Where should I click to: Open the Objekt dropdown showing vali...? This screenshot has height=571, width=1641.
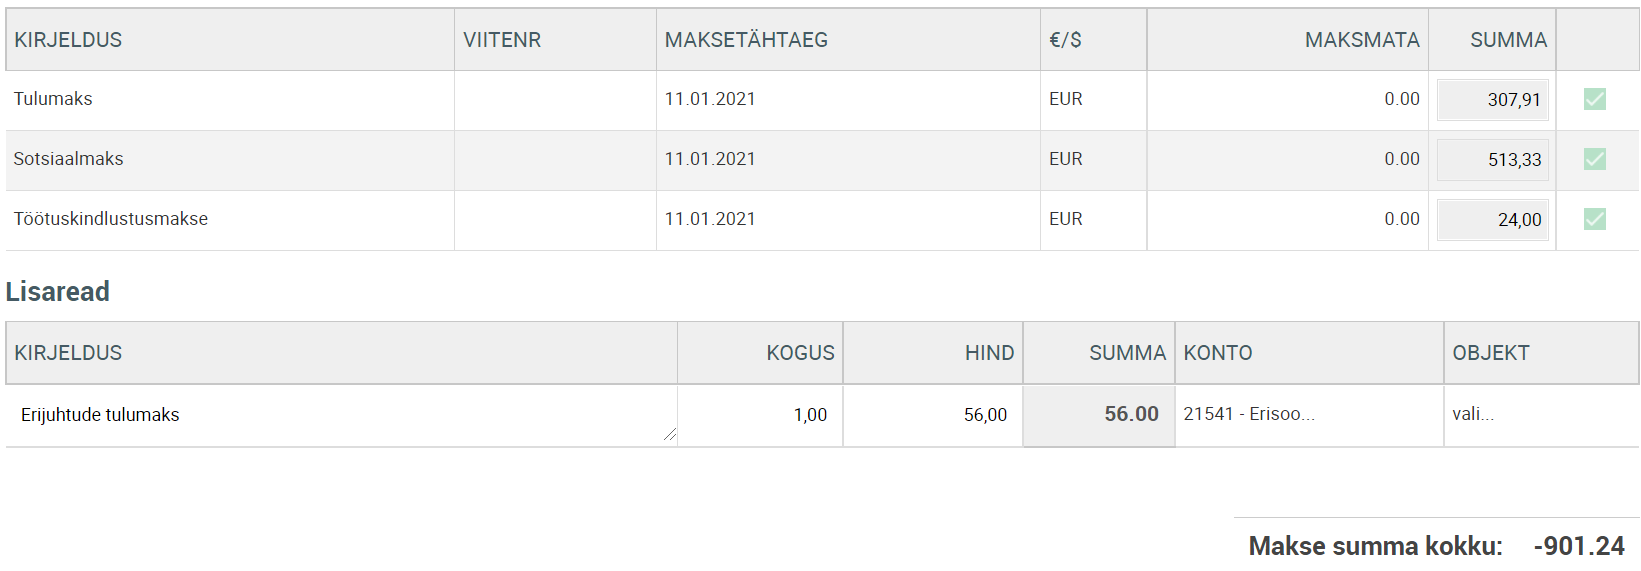[1541, 414]
